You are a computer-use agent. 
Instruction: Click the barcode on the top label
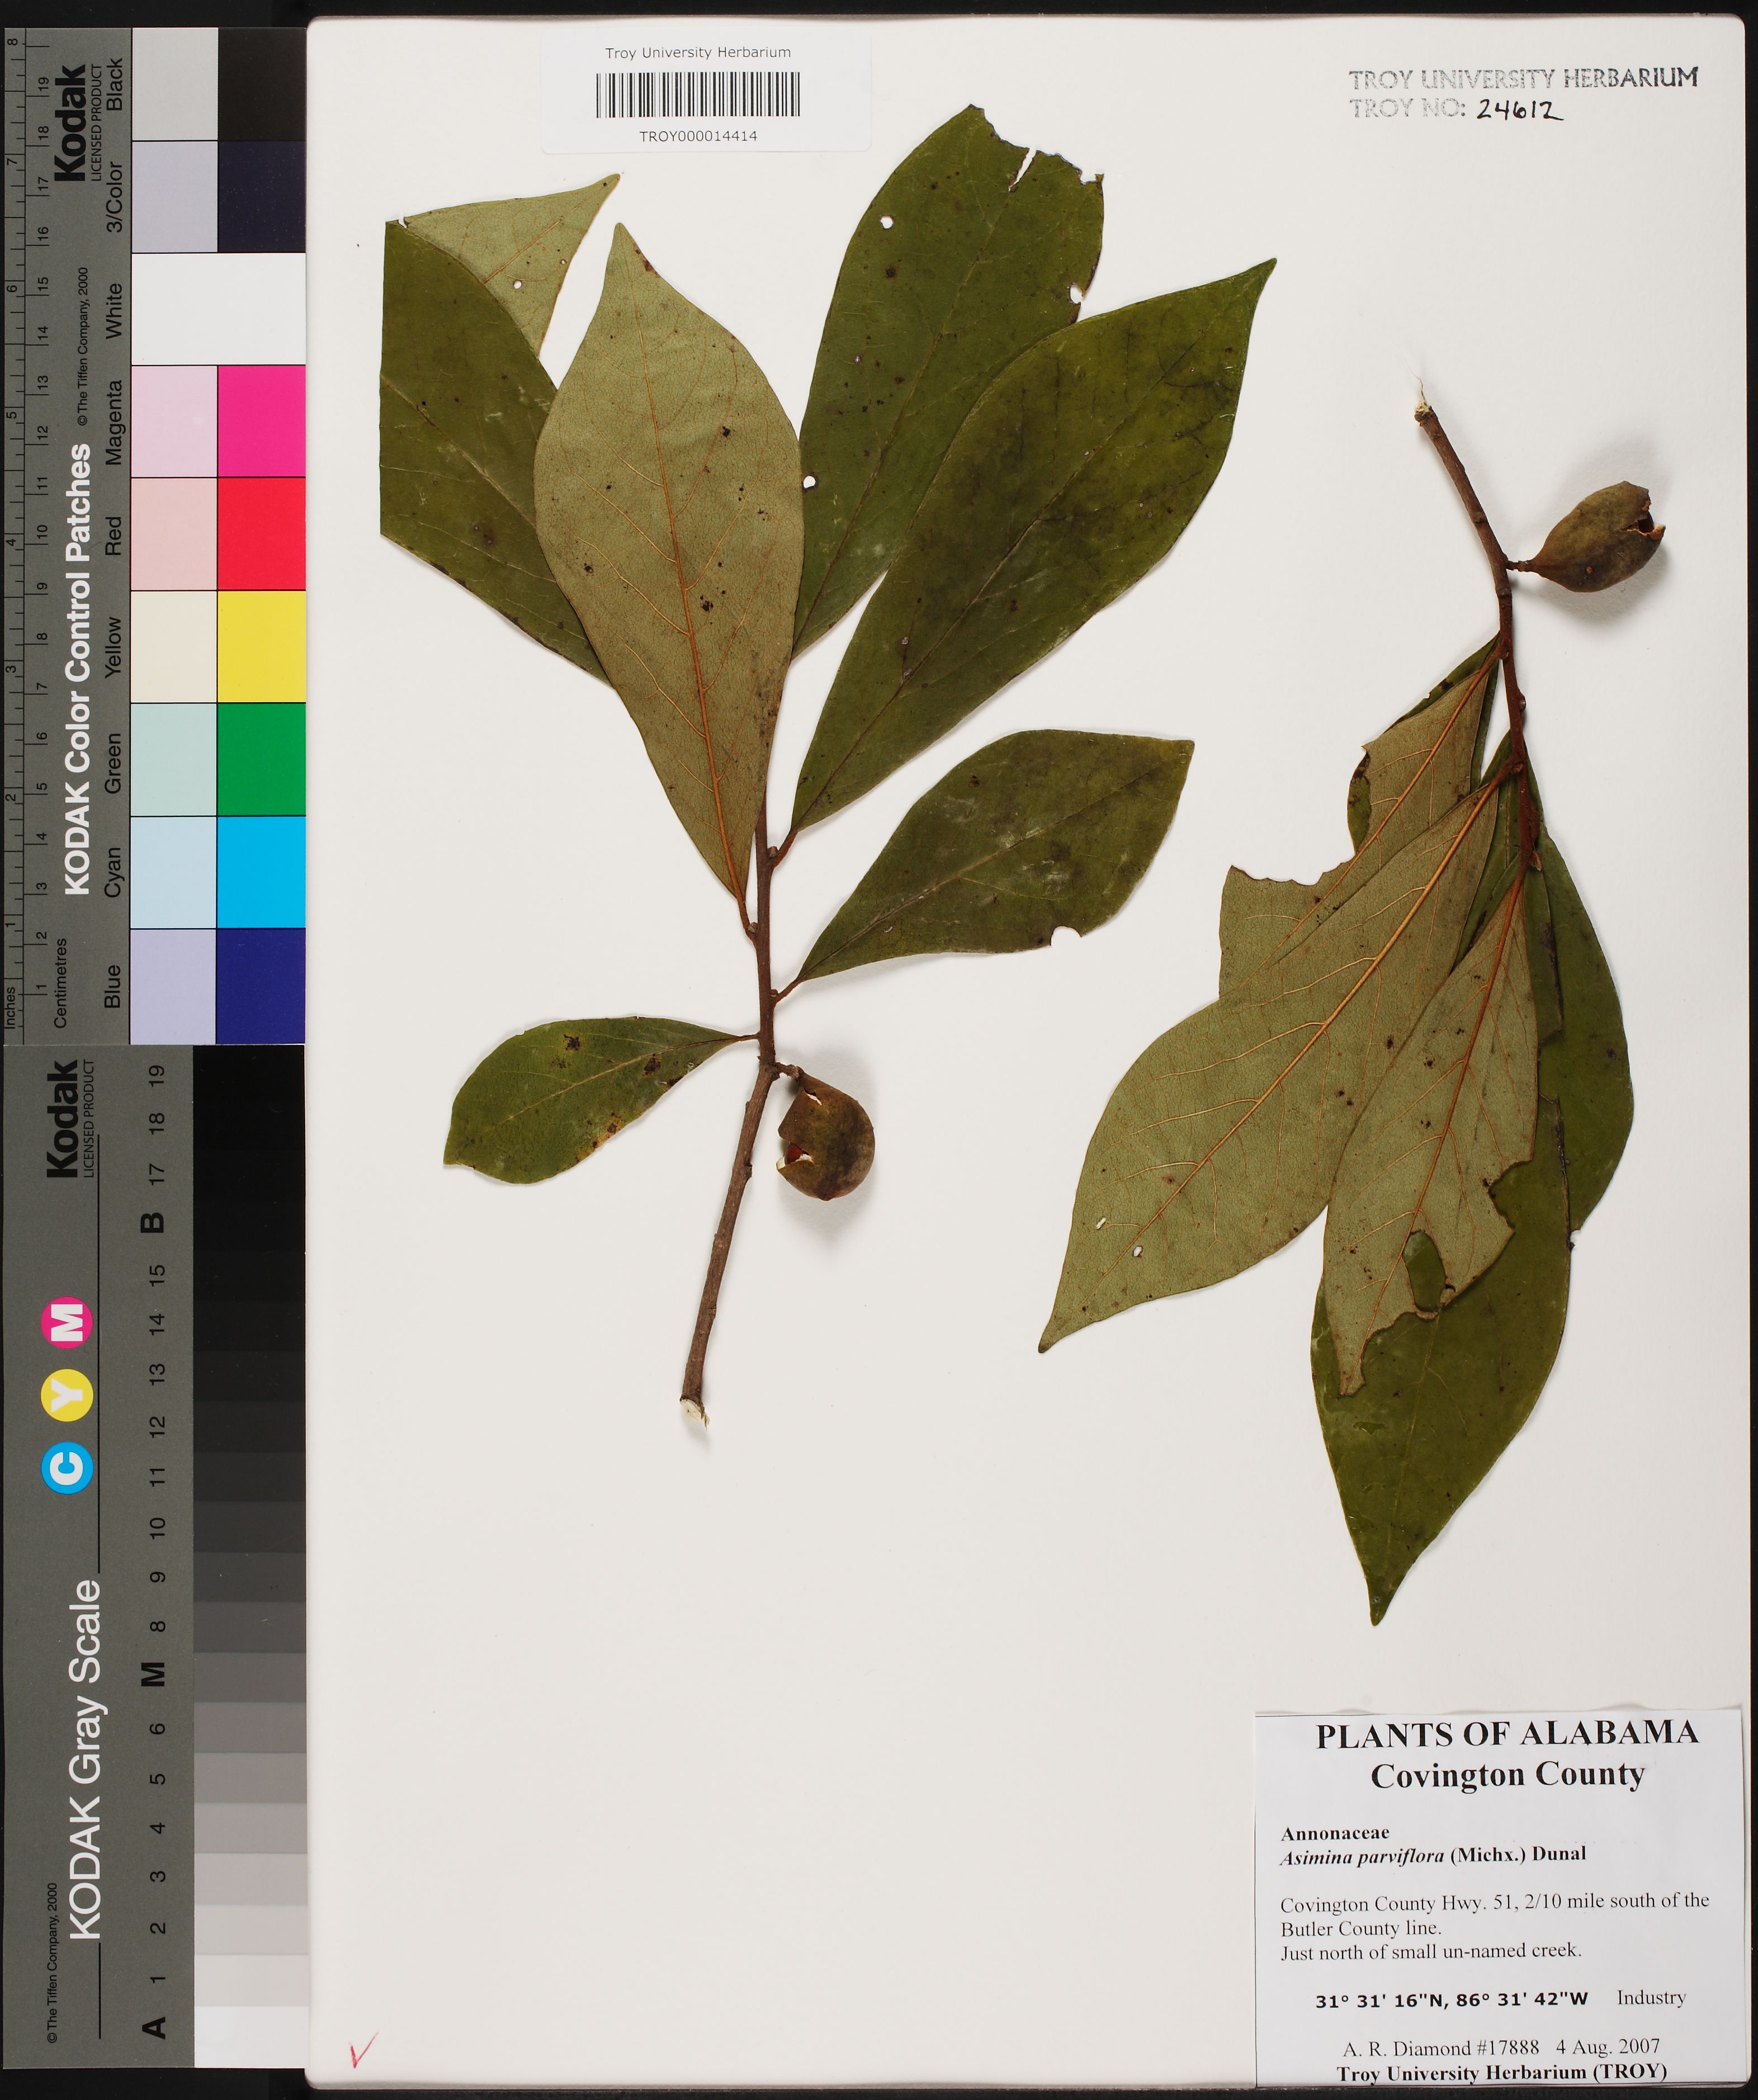tap(698, 94)
